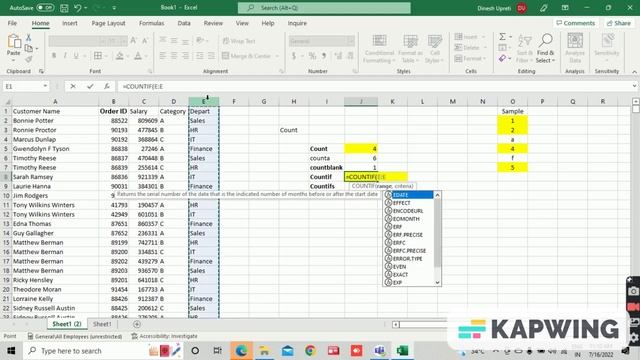This screenshot has width=640, height=360.
Task: Confirm the formula with the checkmark
Action: tap(90, 86)
